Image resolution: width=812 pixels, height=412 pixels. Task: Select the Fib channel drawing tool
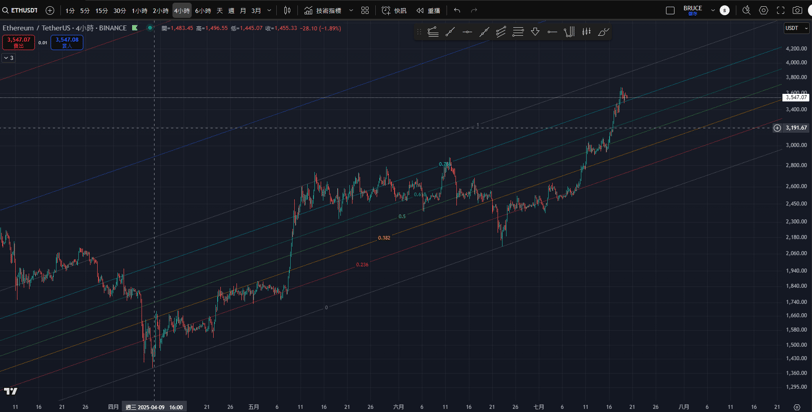(x=501, y=32)
